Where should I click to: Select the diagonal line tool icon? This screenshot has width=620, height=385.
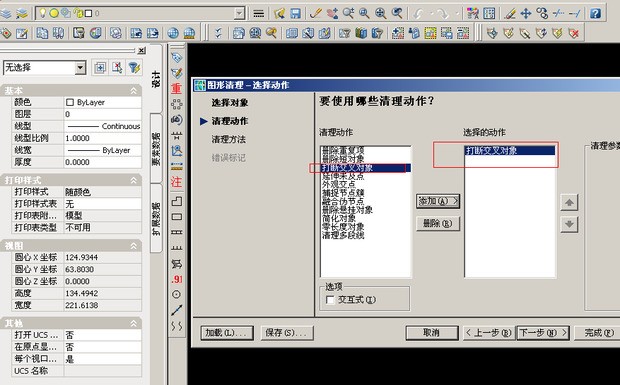(x=177, y=310)
